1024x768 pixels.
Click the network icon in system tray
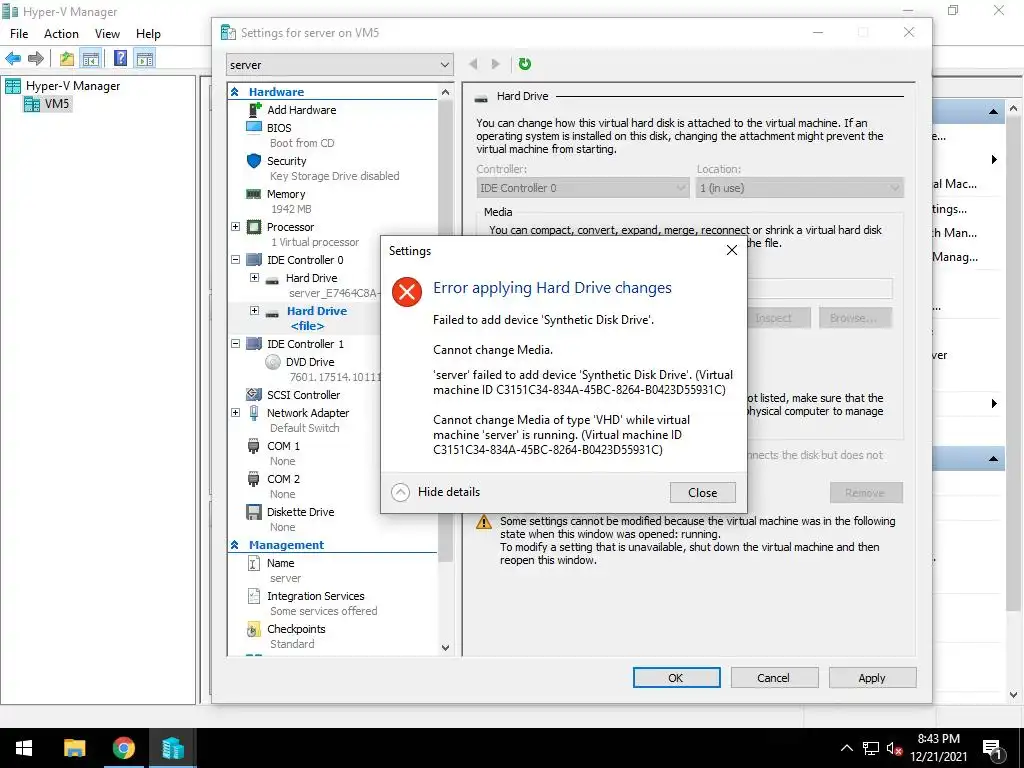(871, 748)
